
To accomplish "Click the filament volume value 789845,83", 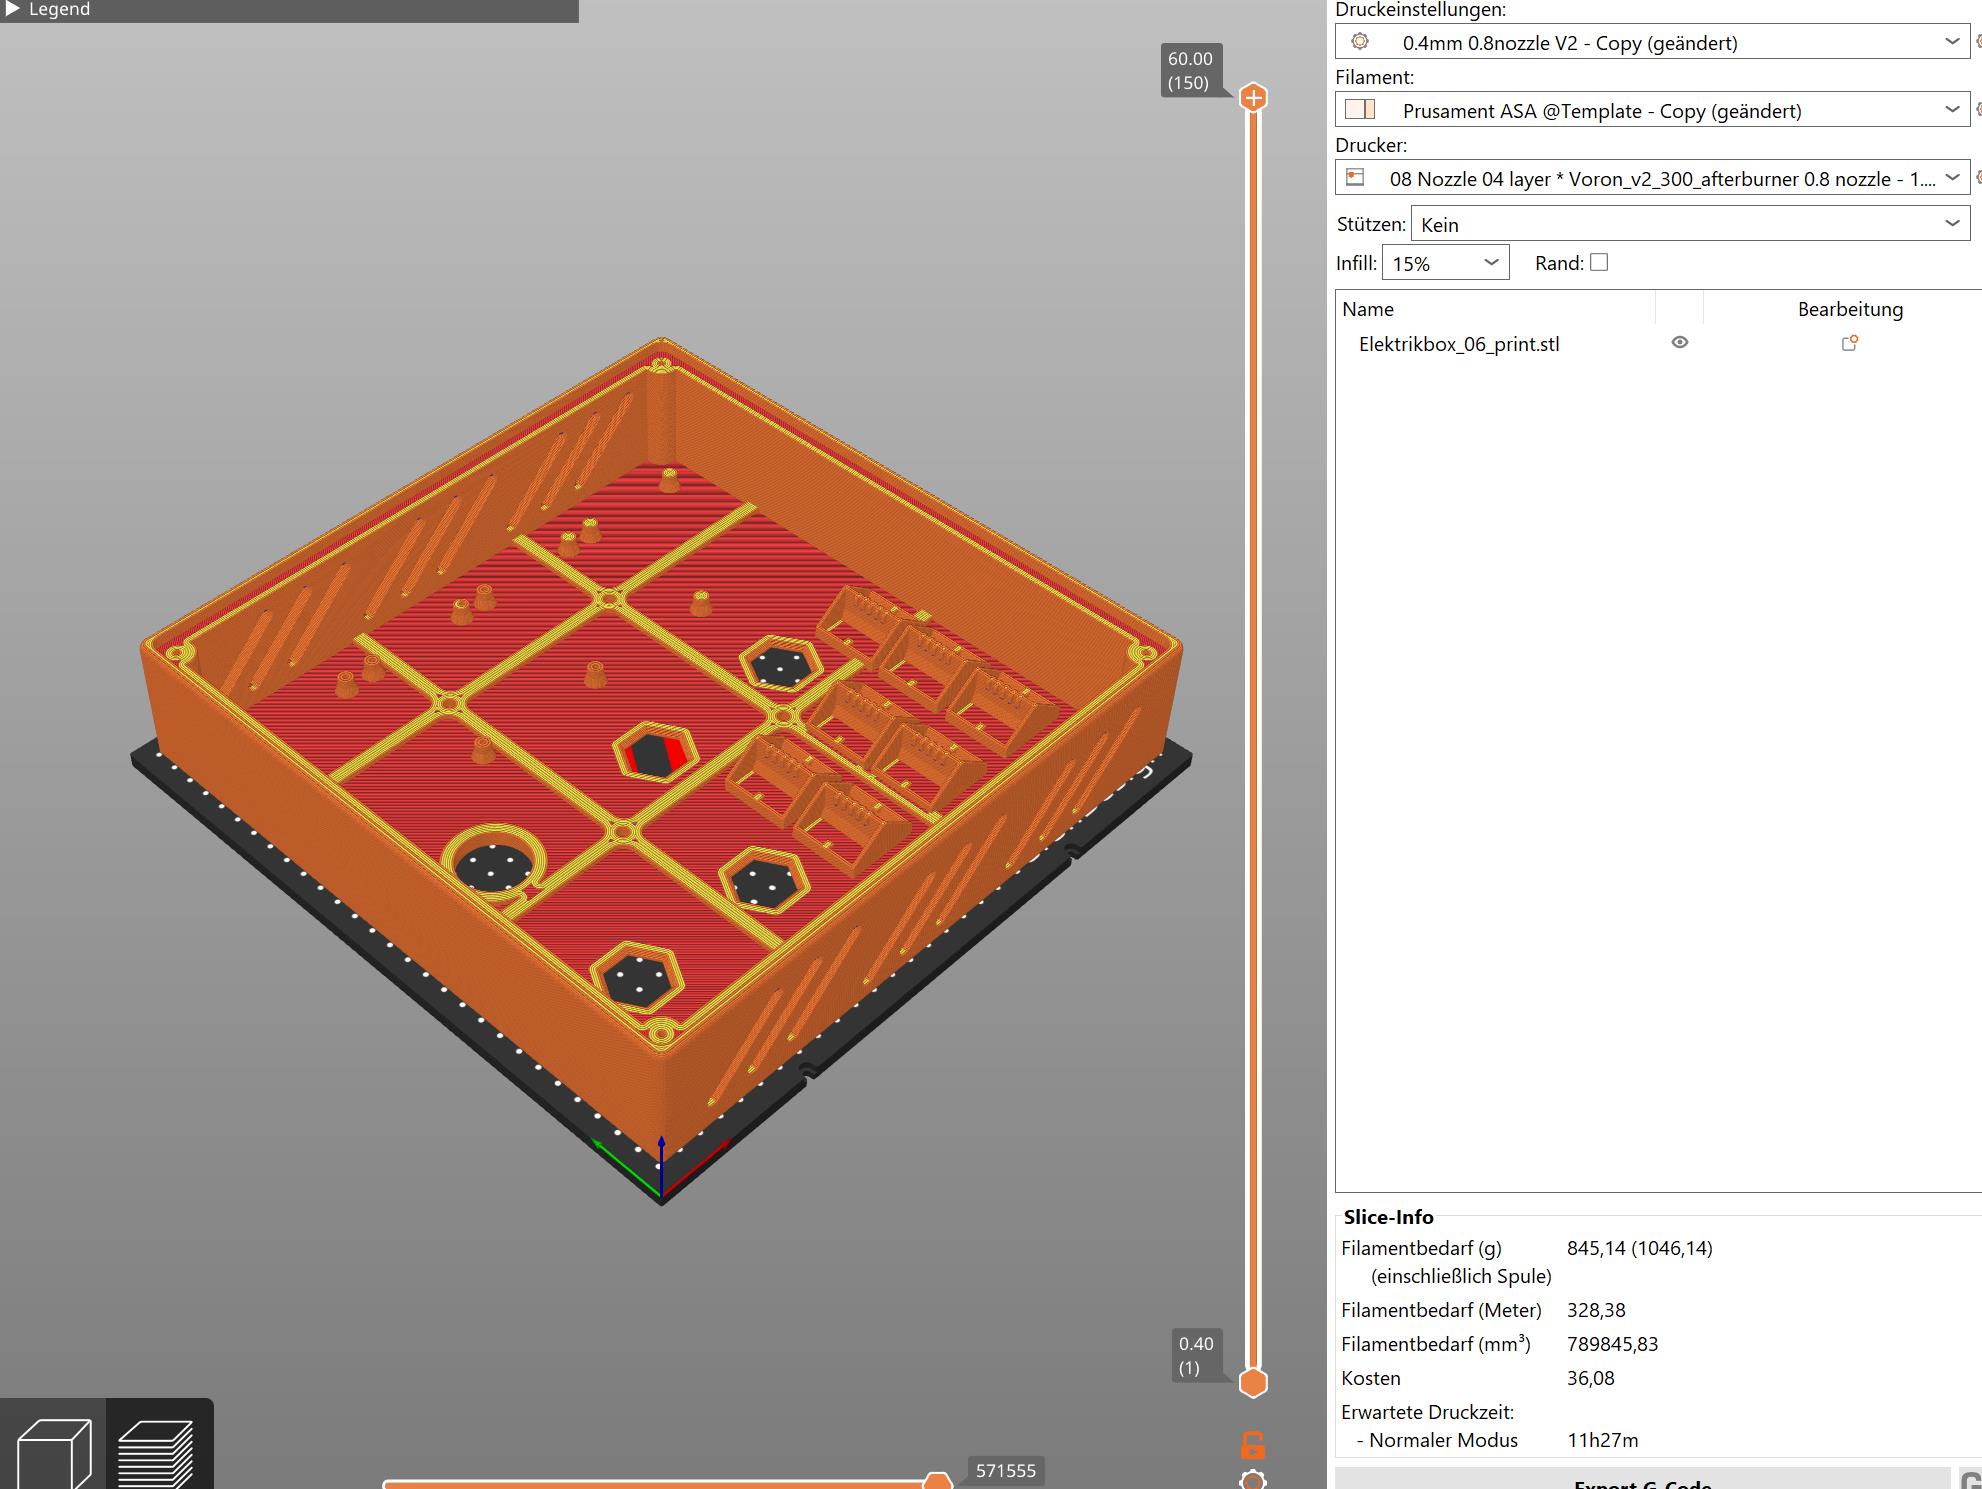I will [1612, 1344].
